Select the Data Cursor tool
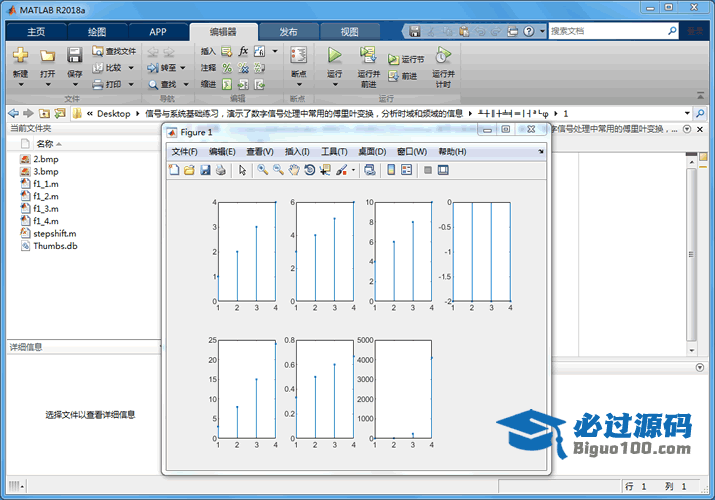Screen dimensions: 715x500 (325, 170)
